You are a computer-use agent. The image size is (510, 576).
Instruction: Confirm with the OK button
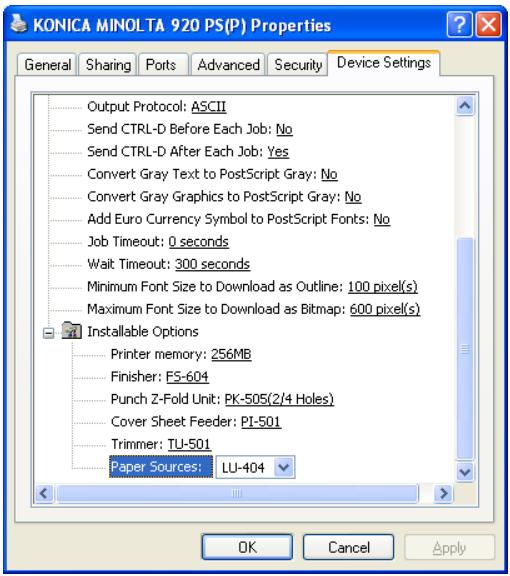point(247,547)
